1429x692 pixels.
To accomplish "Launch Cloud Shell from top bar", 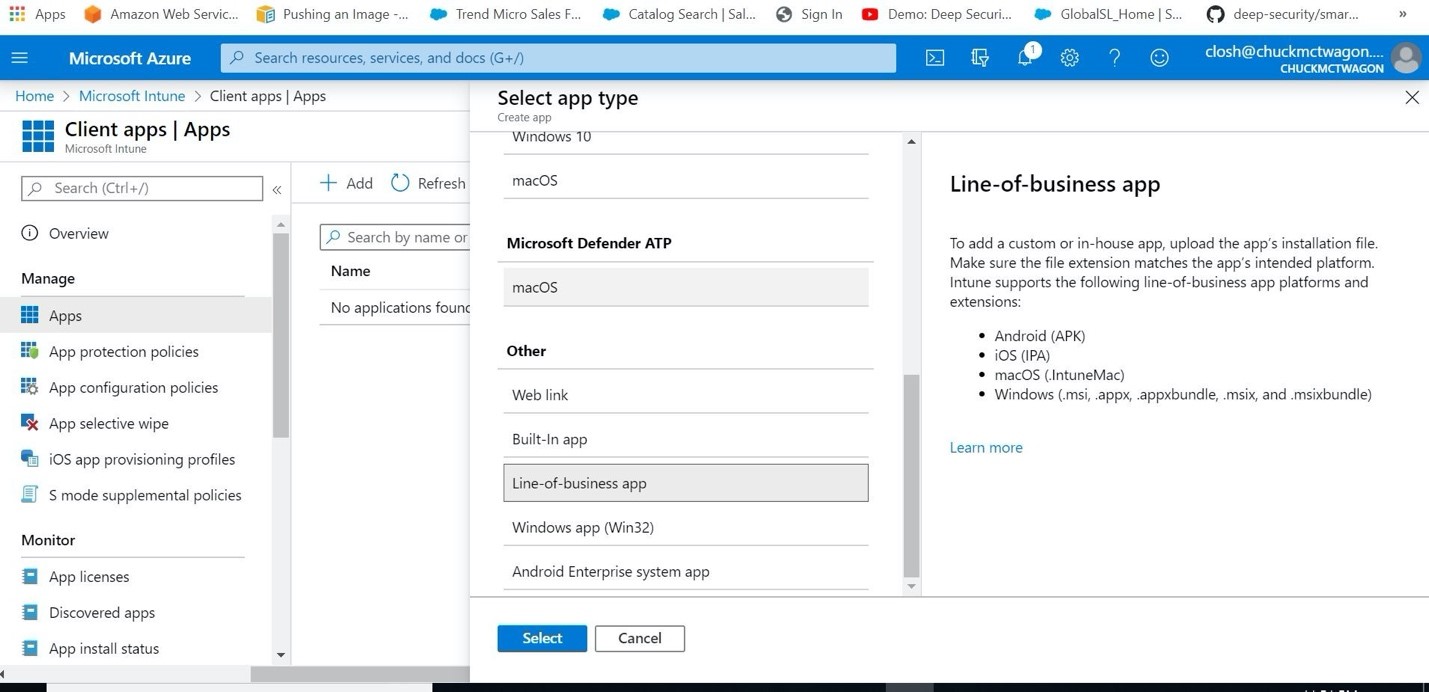I will 935,58.
